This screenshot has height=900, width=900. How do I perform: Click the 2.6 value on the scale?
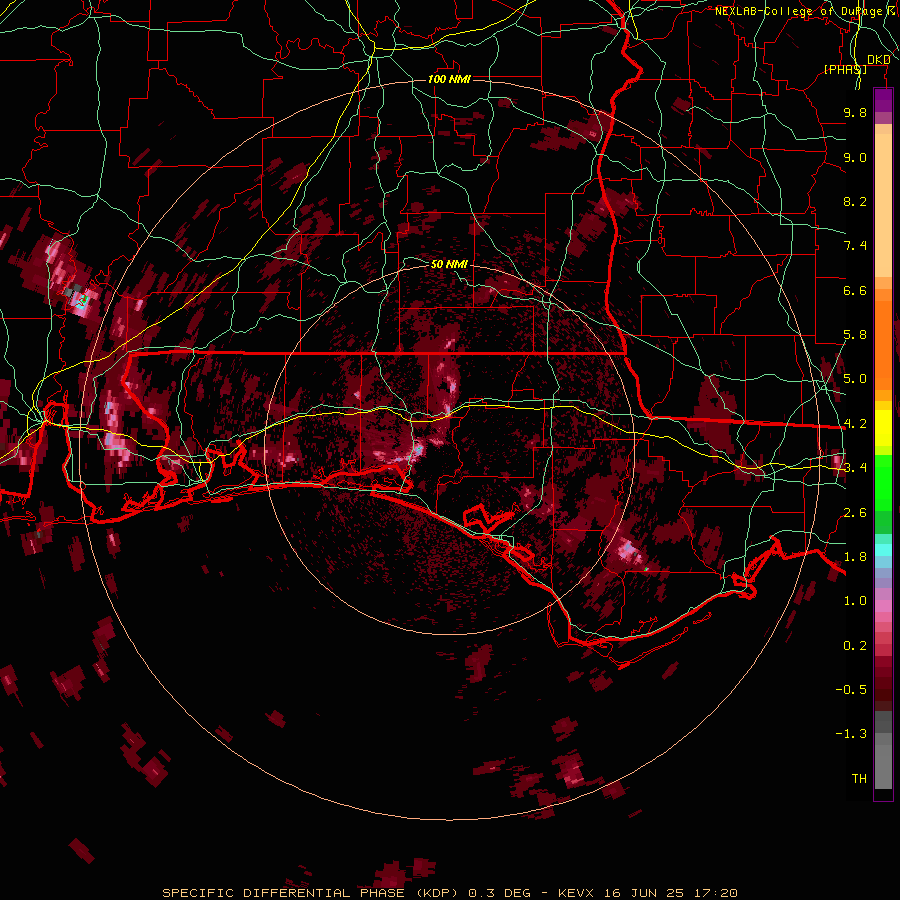coord(855,513)
